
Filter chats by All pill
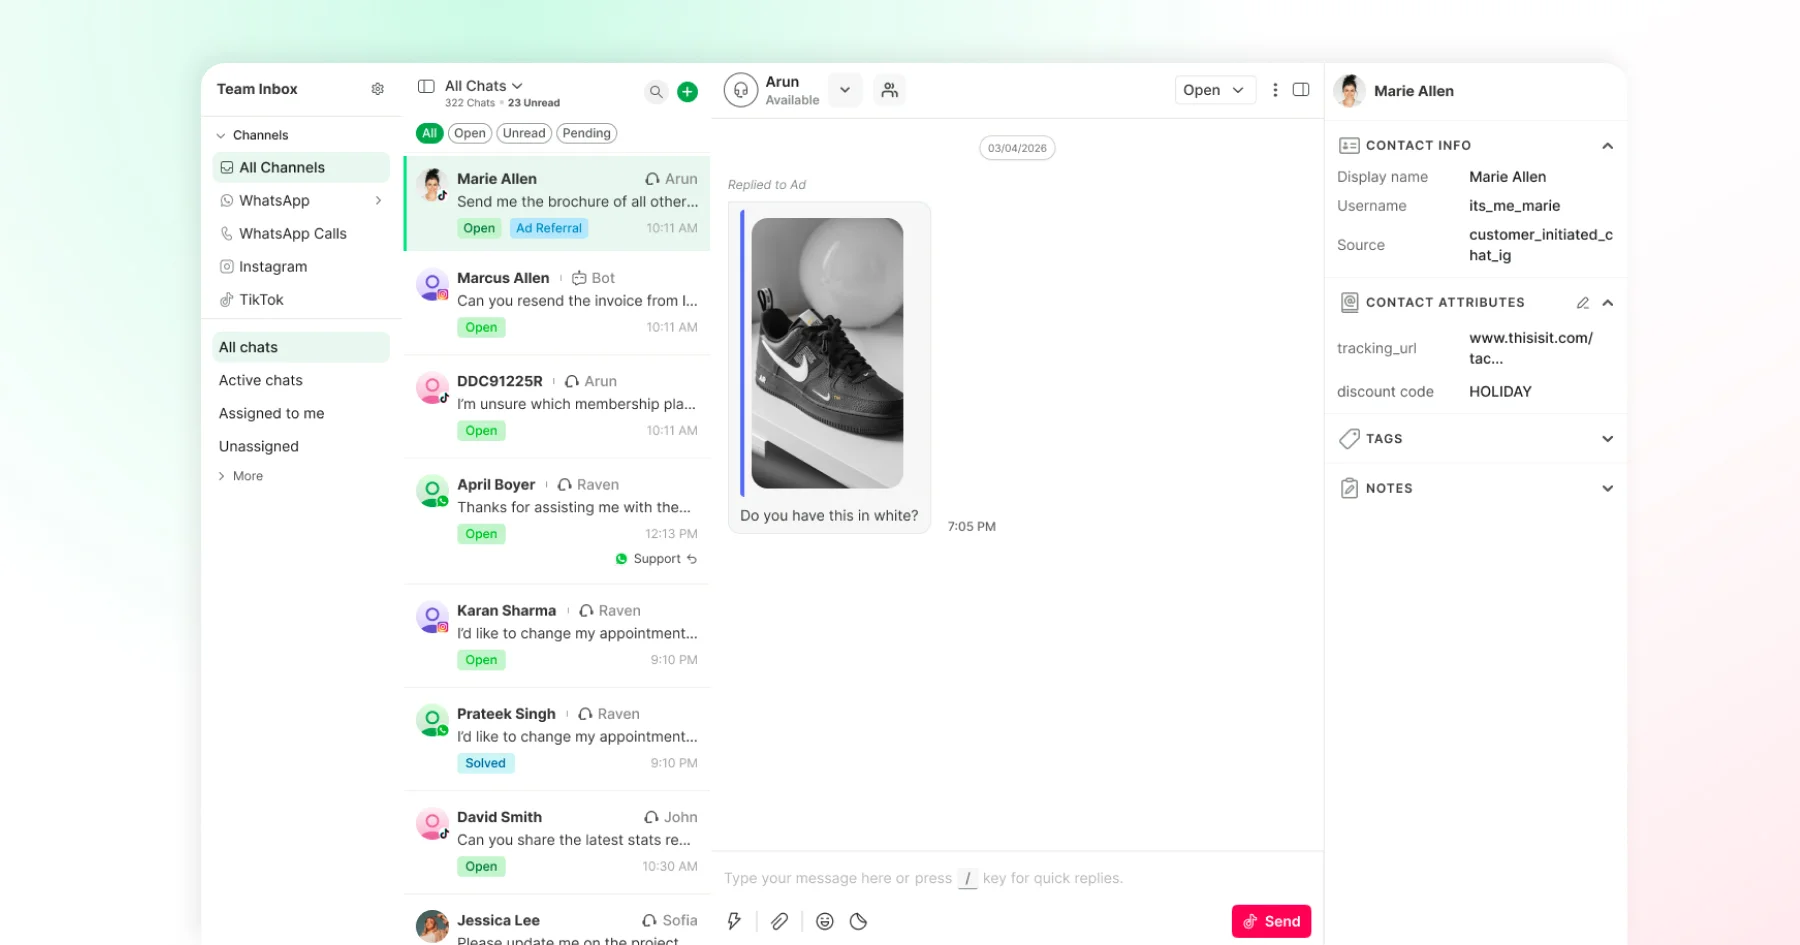[x=430, y=133]
